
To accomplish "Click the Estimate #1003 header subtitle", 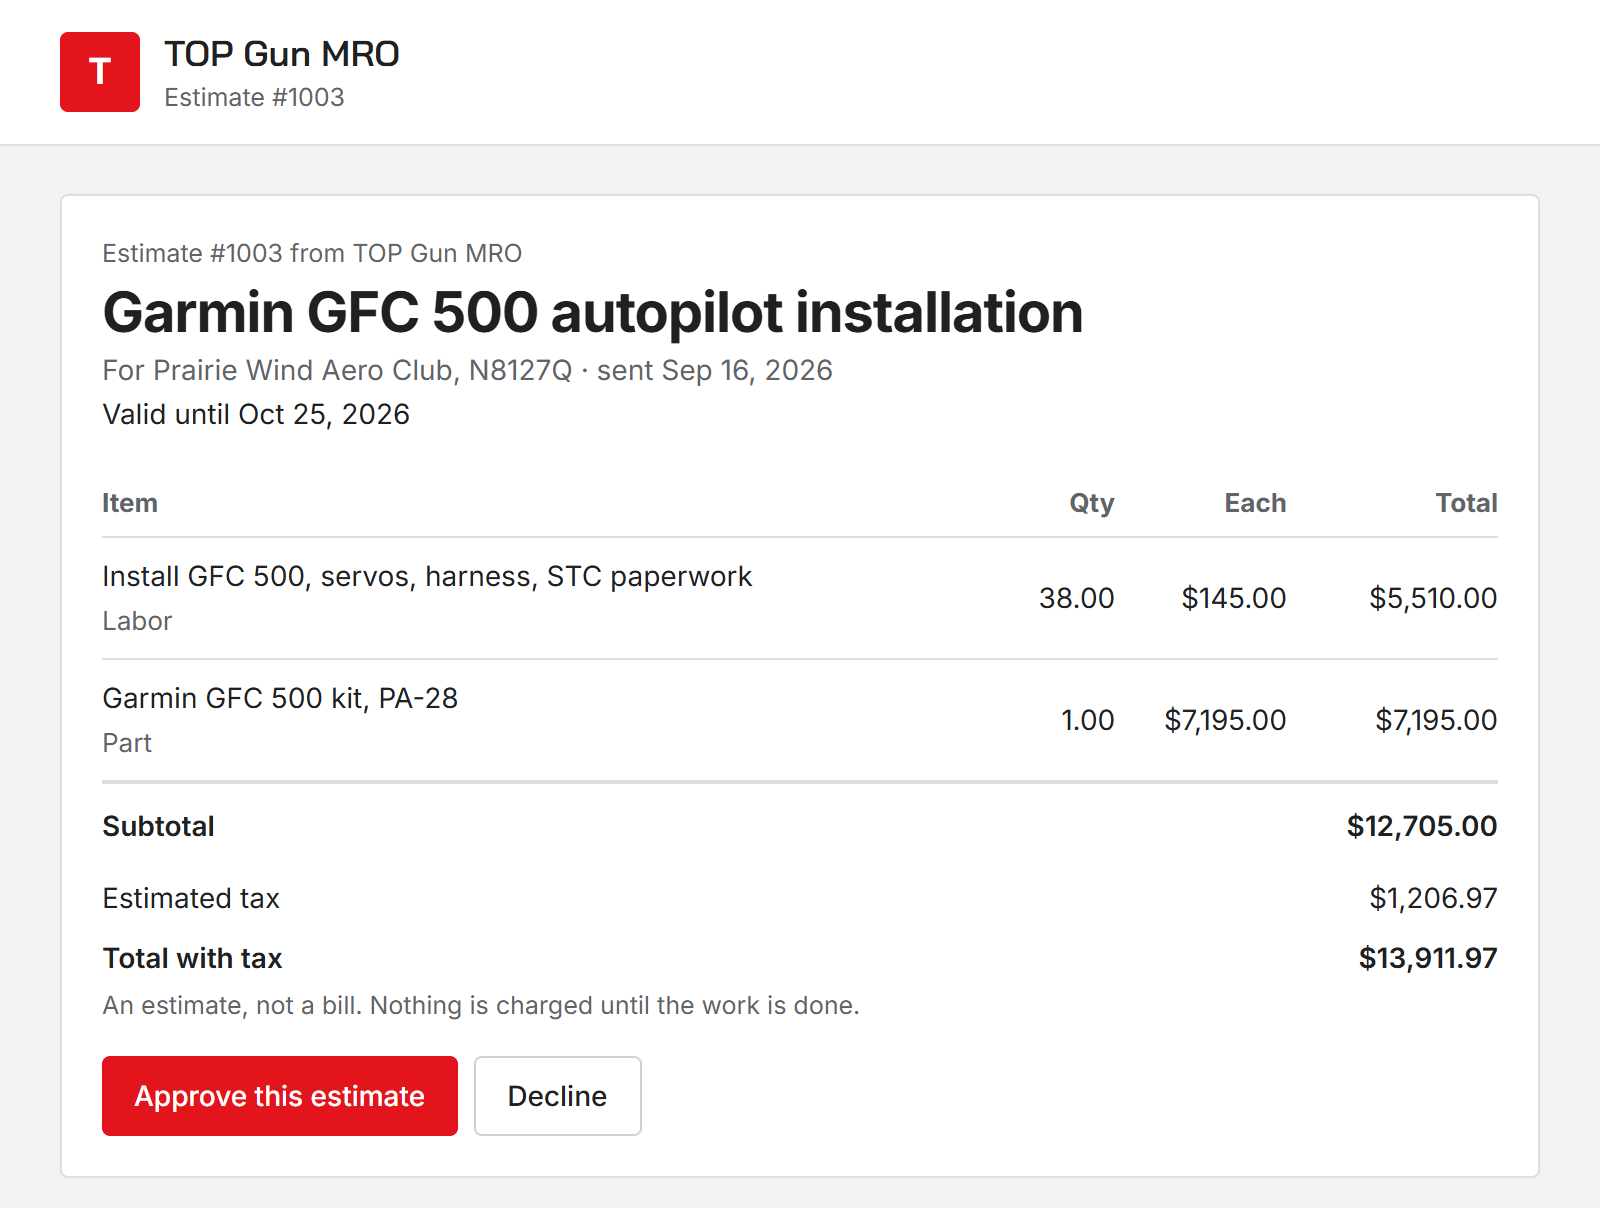I will click(254, 97).
